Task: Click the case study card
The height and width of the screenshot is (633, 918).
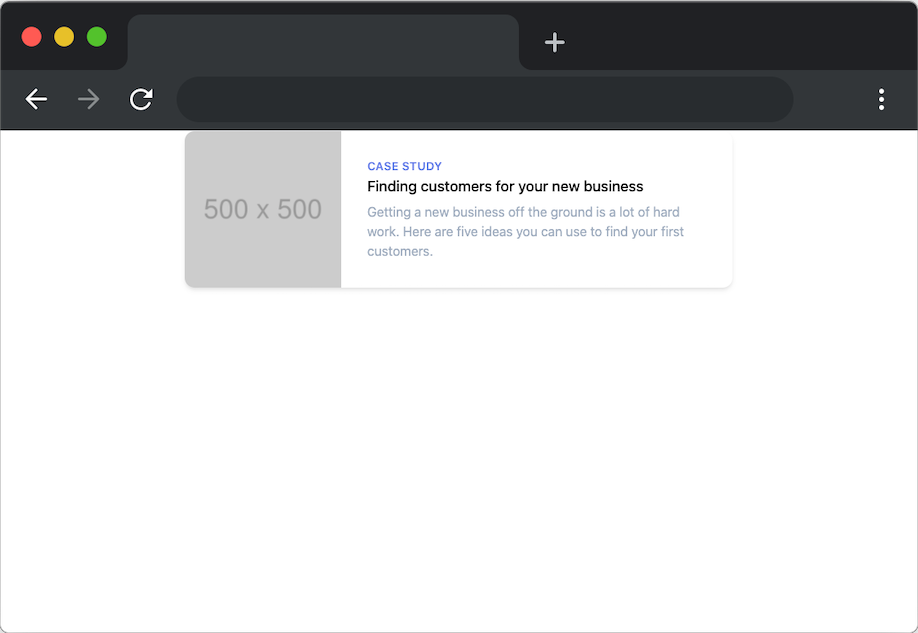Action: coord(457,210)
